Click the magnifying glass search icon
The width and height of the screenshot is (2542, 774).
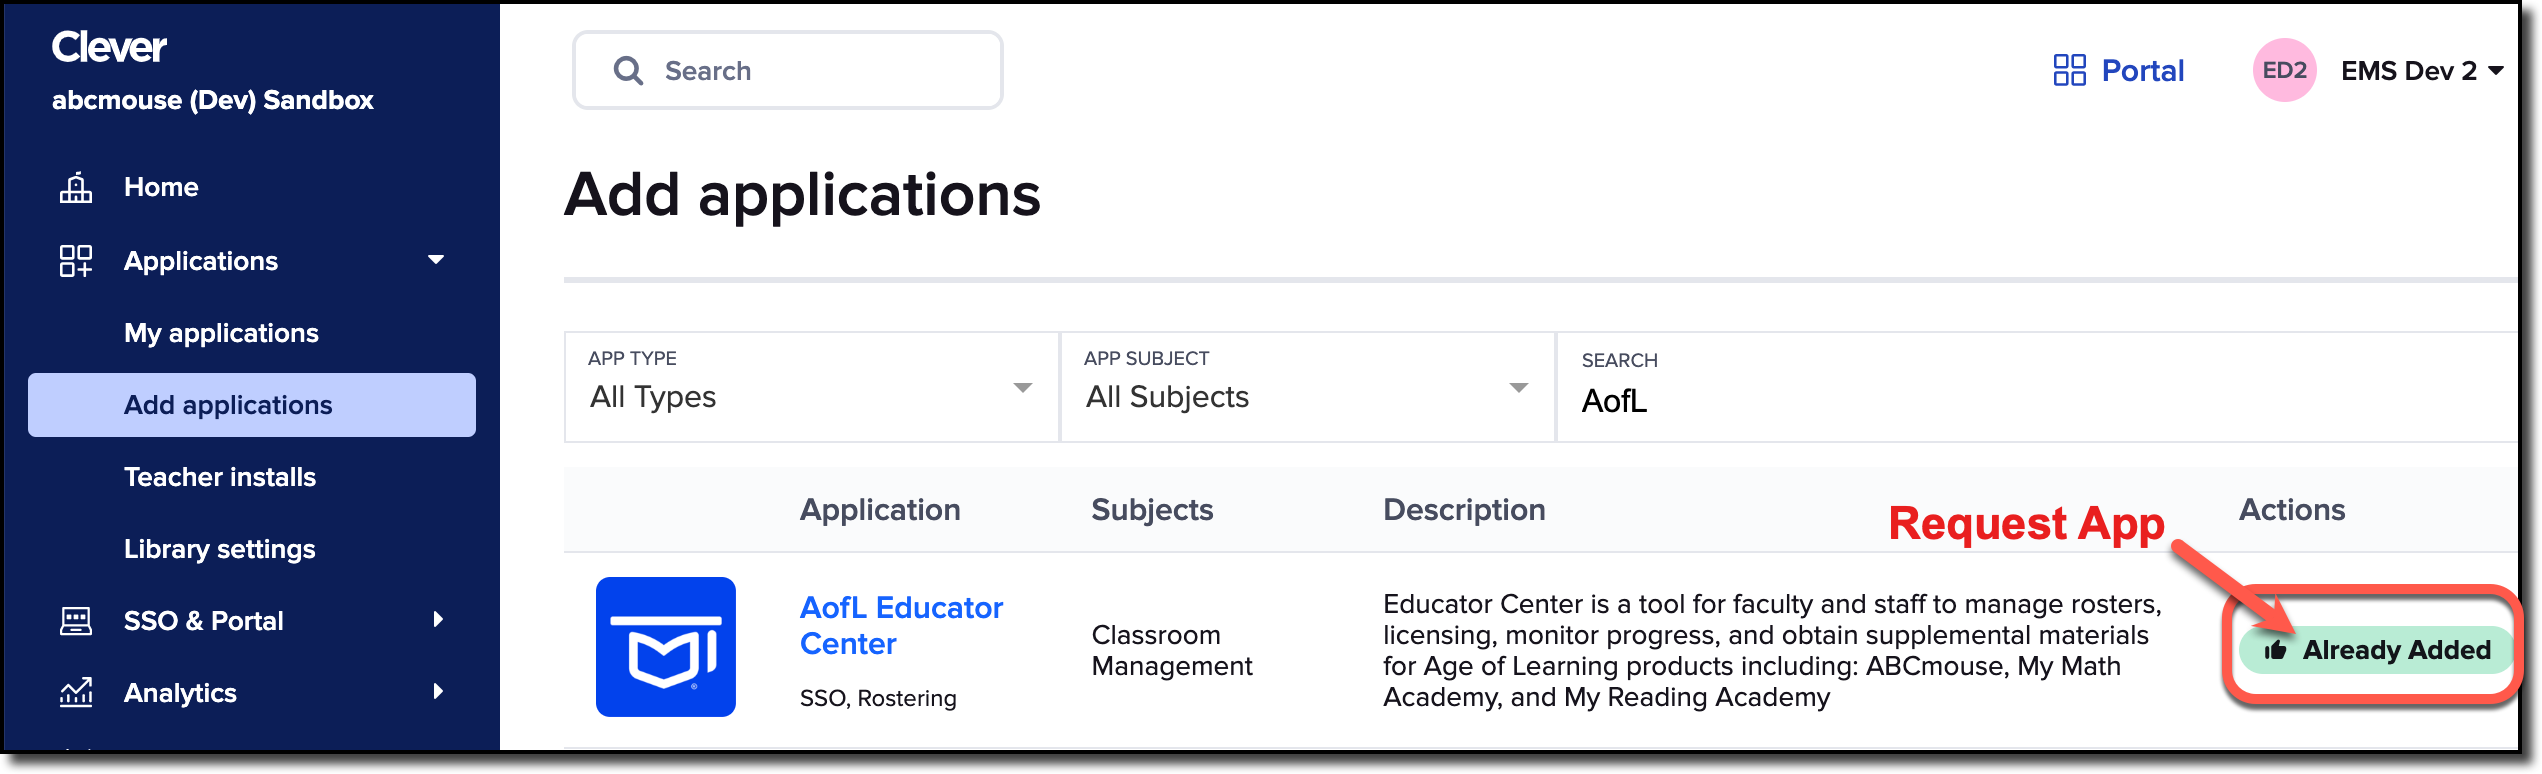point(628,70)
